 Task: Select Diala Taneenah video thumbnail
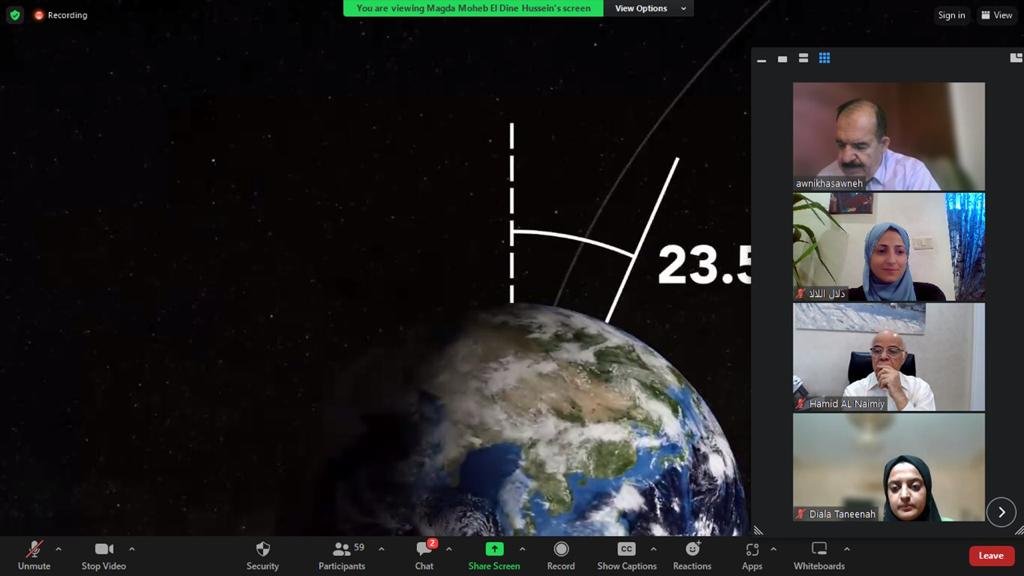[889, 468]
